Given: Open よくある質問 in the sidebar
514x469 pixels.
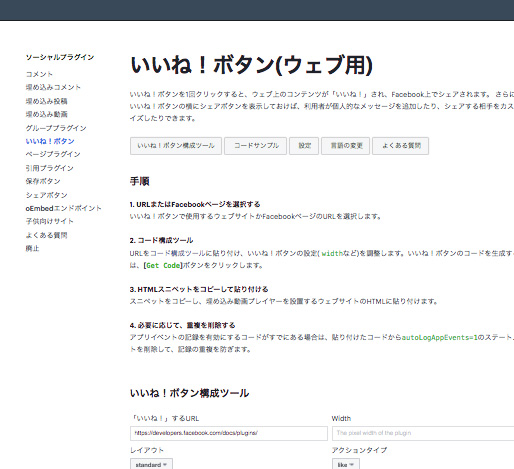Looking at the screenshot, I should [46, 235].
